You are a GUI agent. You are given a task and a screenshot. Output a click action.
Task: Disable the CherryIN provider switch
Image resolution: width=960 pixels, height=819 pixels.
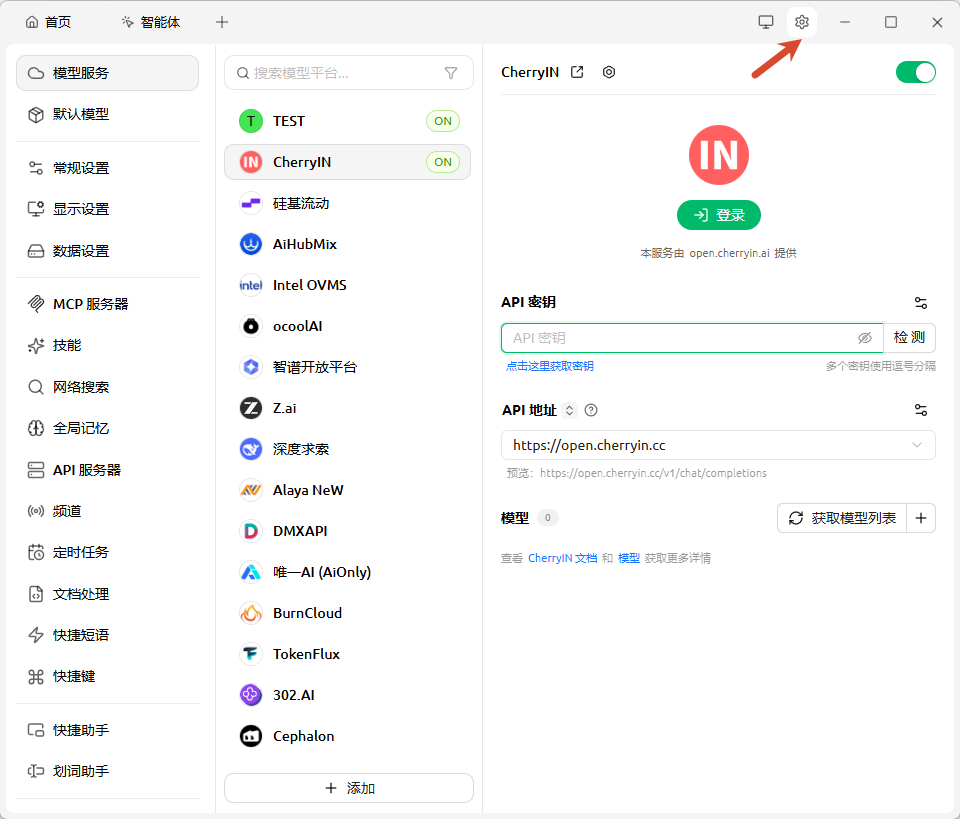[x=915, y=72]
